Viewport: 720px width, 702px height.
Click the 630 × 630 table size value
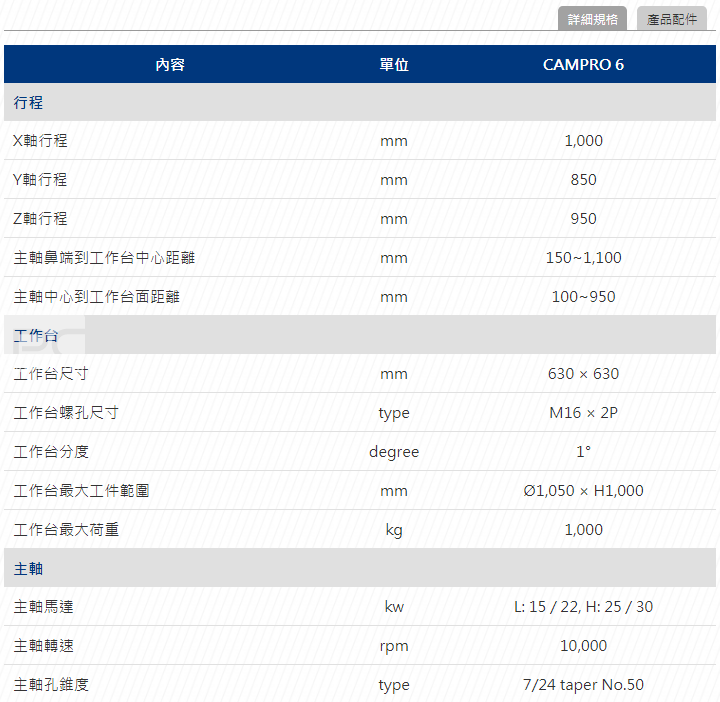(x=583, y=374)
